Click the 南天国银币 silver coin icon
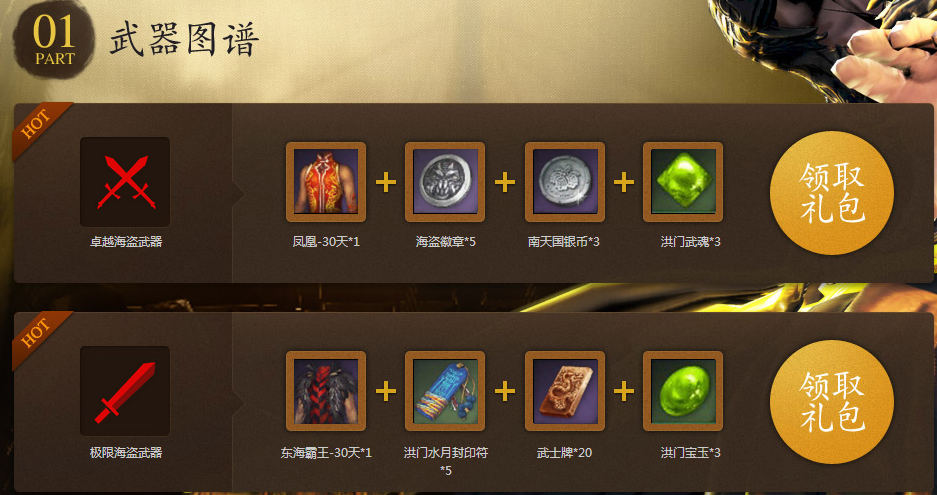The image size is (937, 495). coord(565,182)
